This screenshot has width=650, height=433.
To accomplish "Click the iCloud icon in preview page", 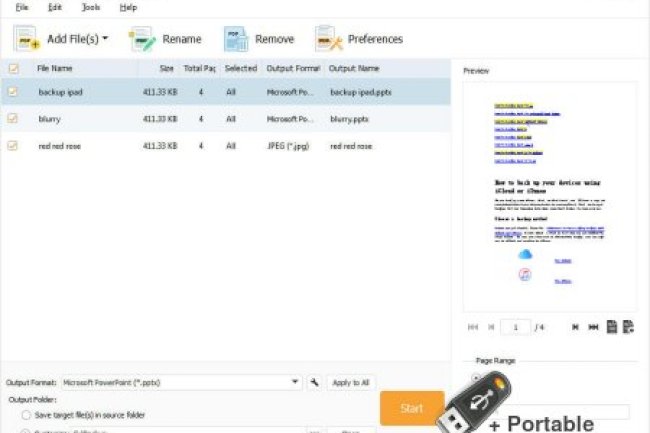I will (x=525, y=254).
